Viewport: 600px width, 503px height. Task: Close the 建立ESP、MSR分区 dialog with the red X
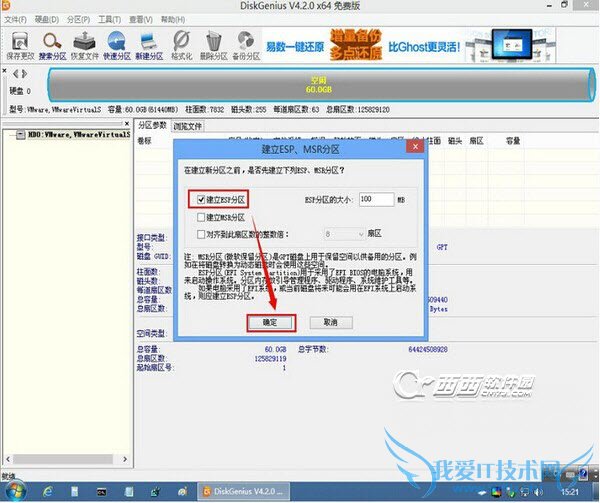pos(416,146)
